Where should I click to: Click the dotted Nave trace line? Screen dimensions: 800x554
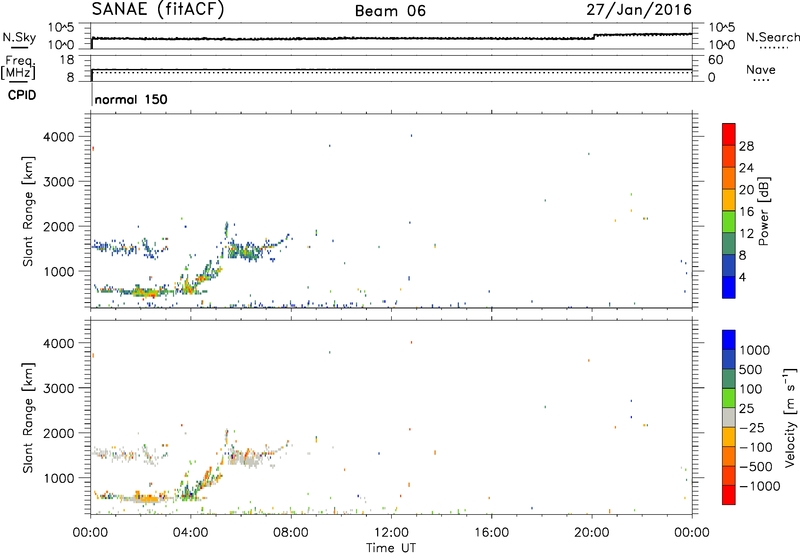(x=391, y=72)
